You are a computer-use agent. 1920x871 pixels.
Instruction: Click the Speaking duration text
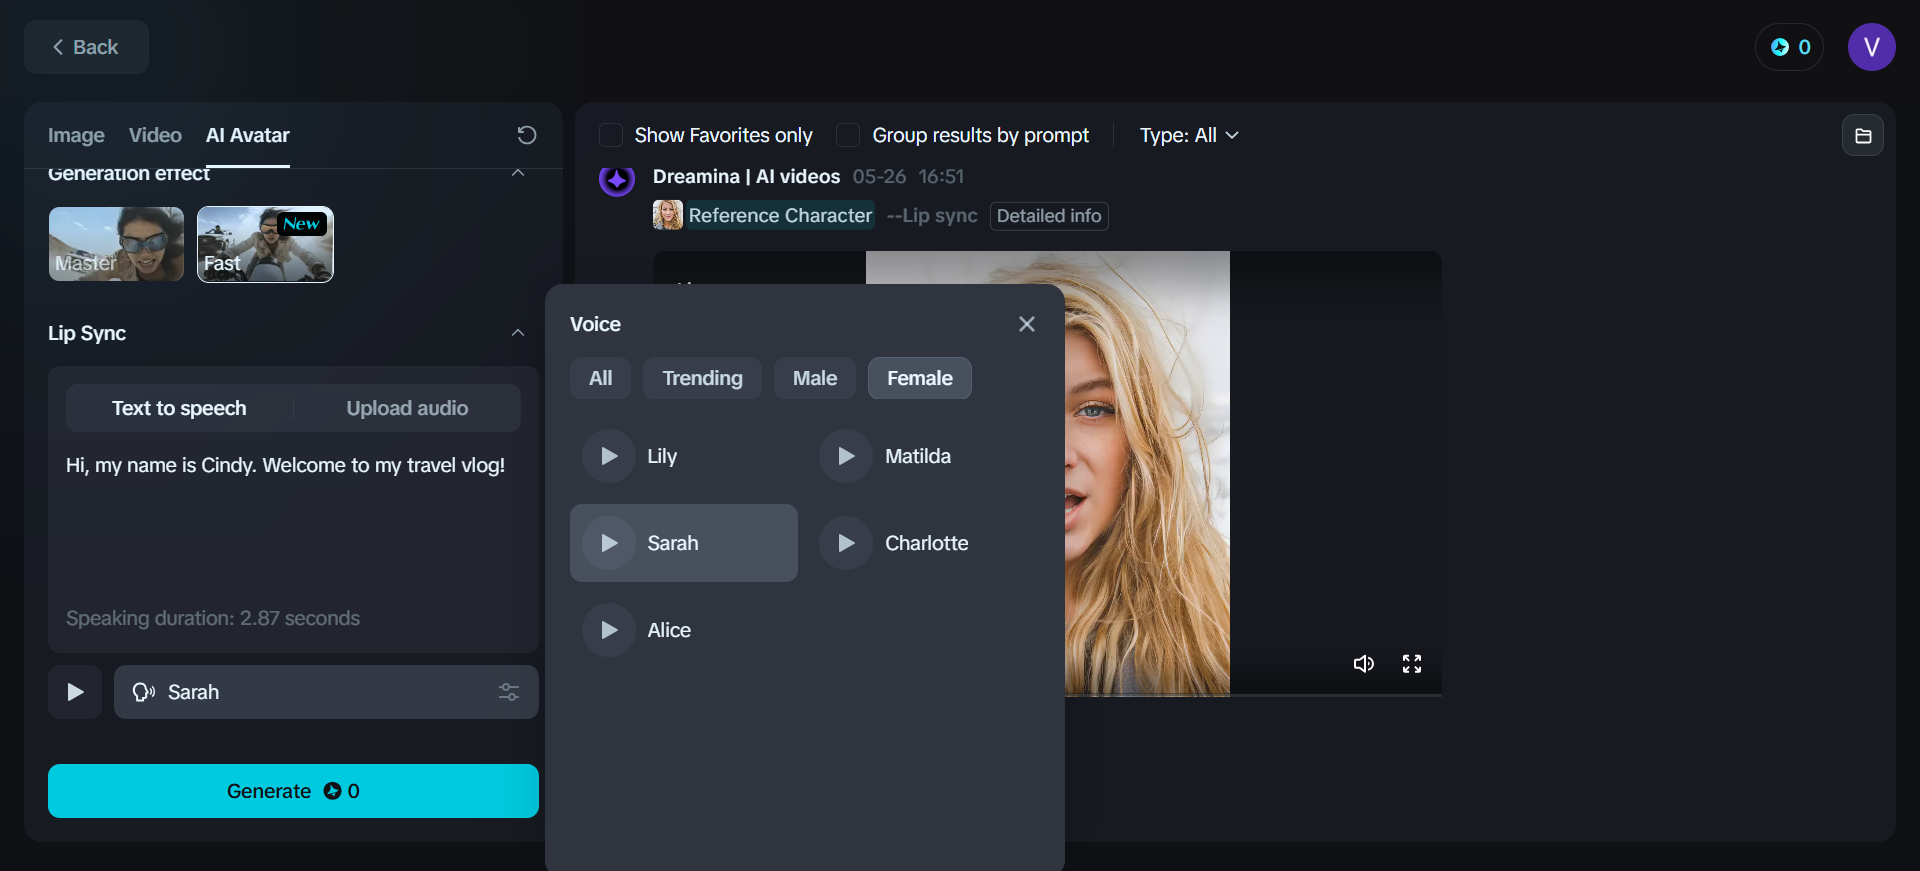tap(213, 618)
